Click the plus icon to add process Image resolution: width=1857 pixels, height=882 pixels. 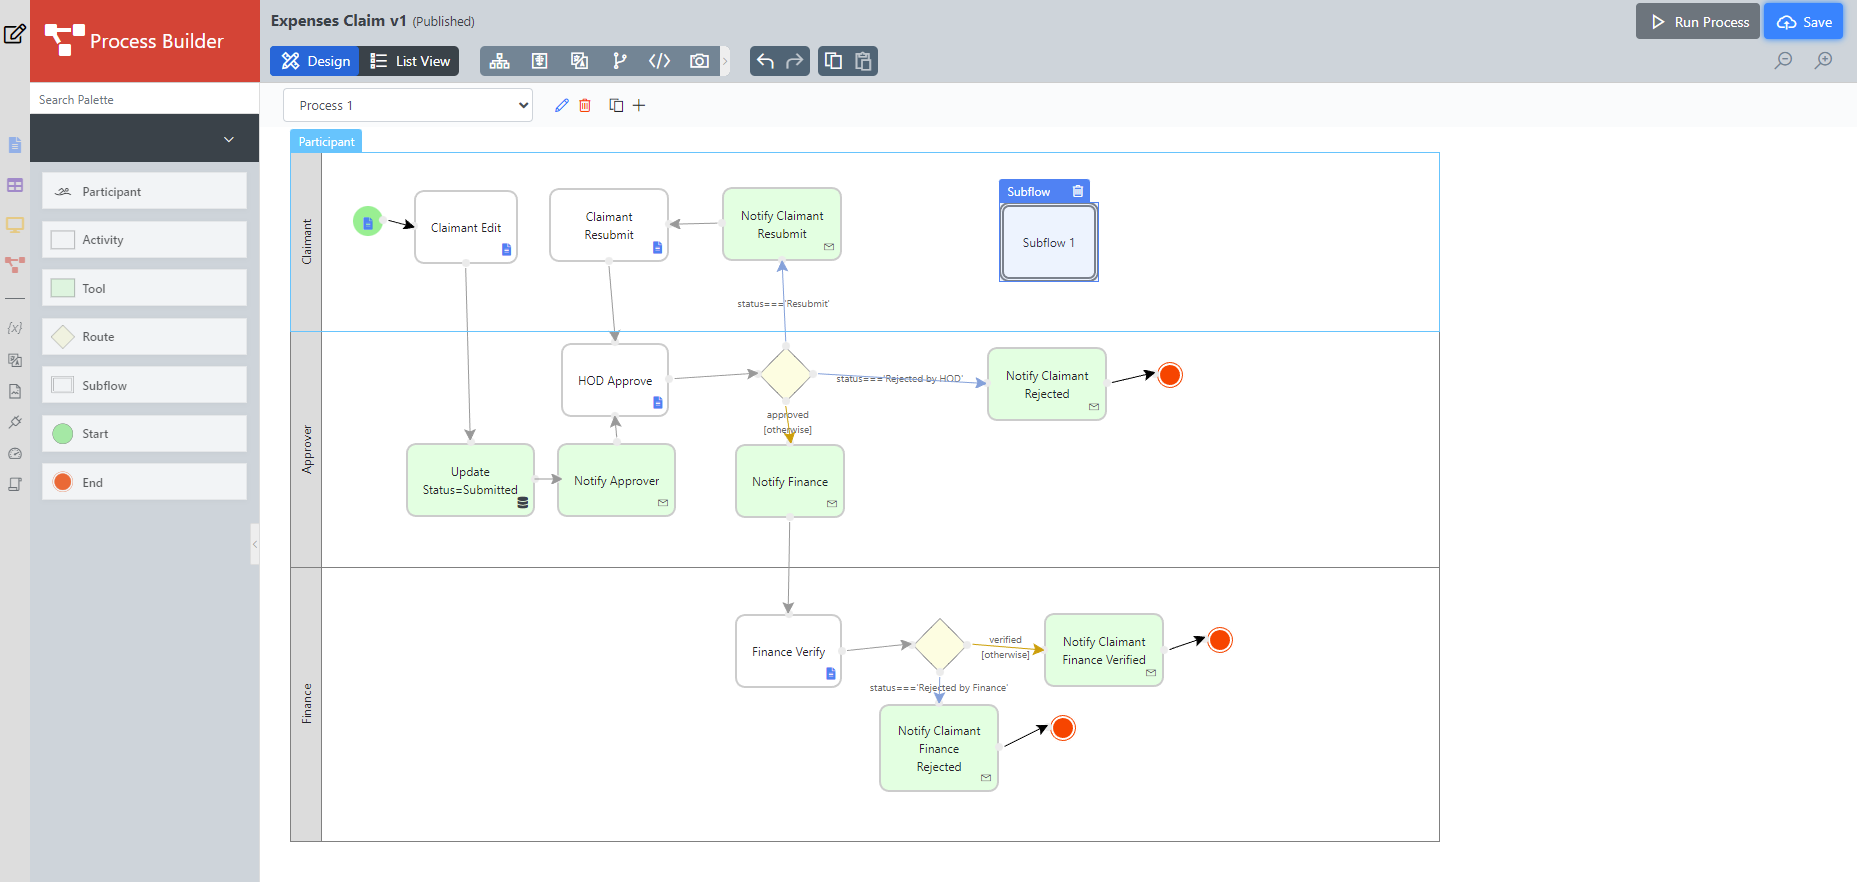point(639,105)
